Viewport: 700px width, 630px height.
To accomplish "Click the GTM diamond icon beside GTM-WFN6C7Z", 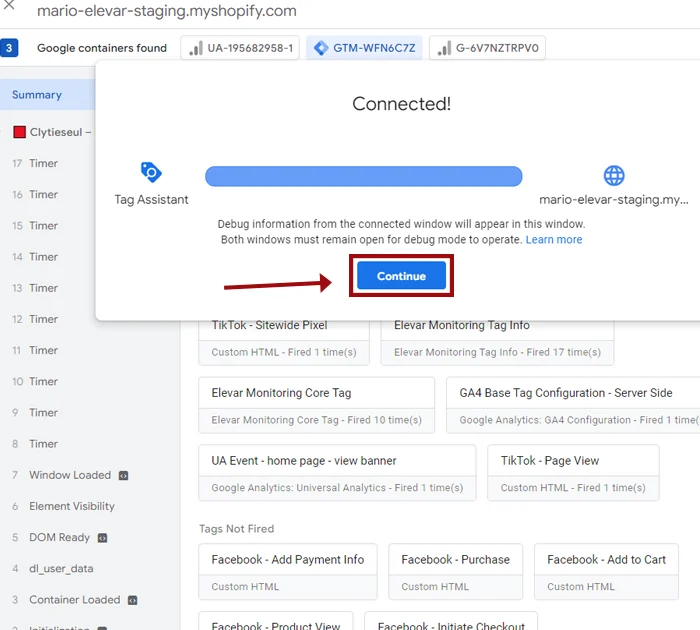I will click(321, 48).
